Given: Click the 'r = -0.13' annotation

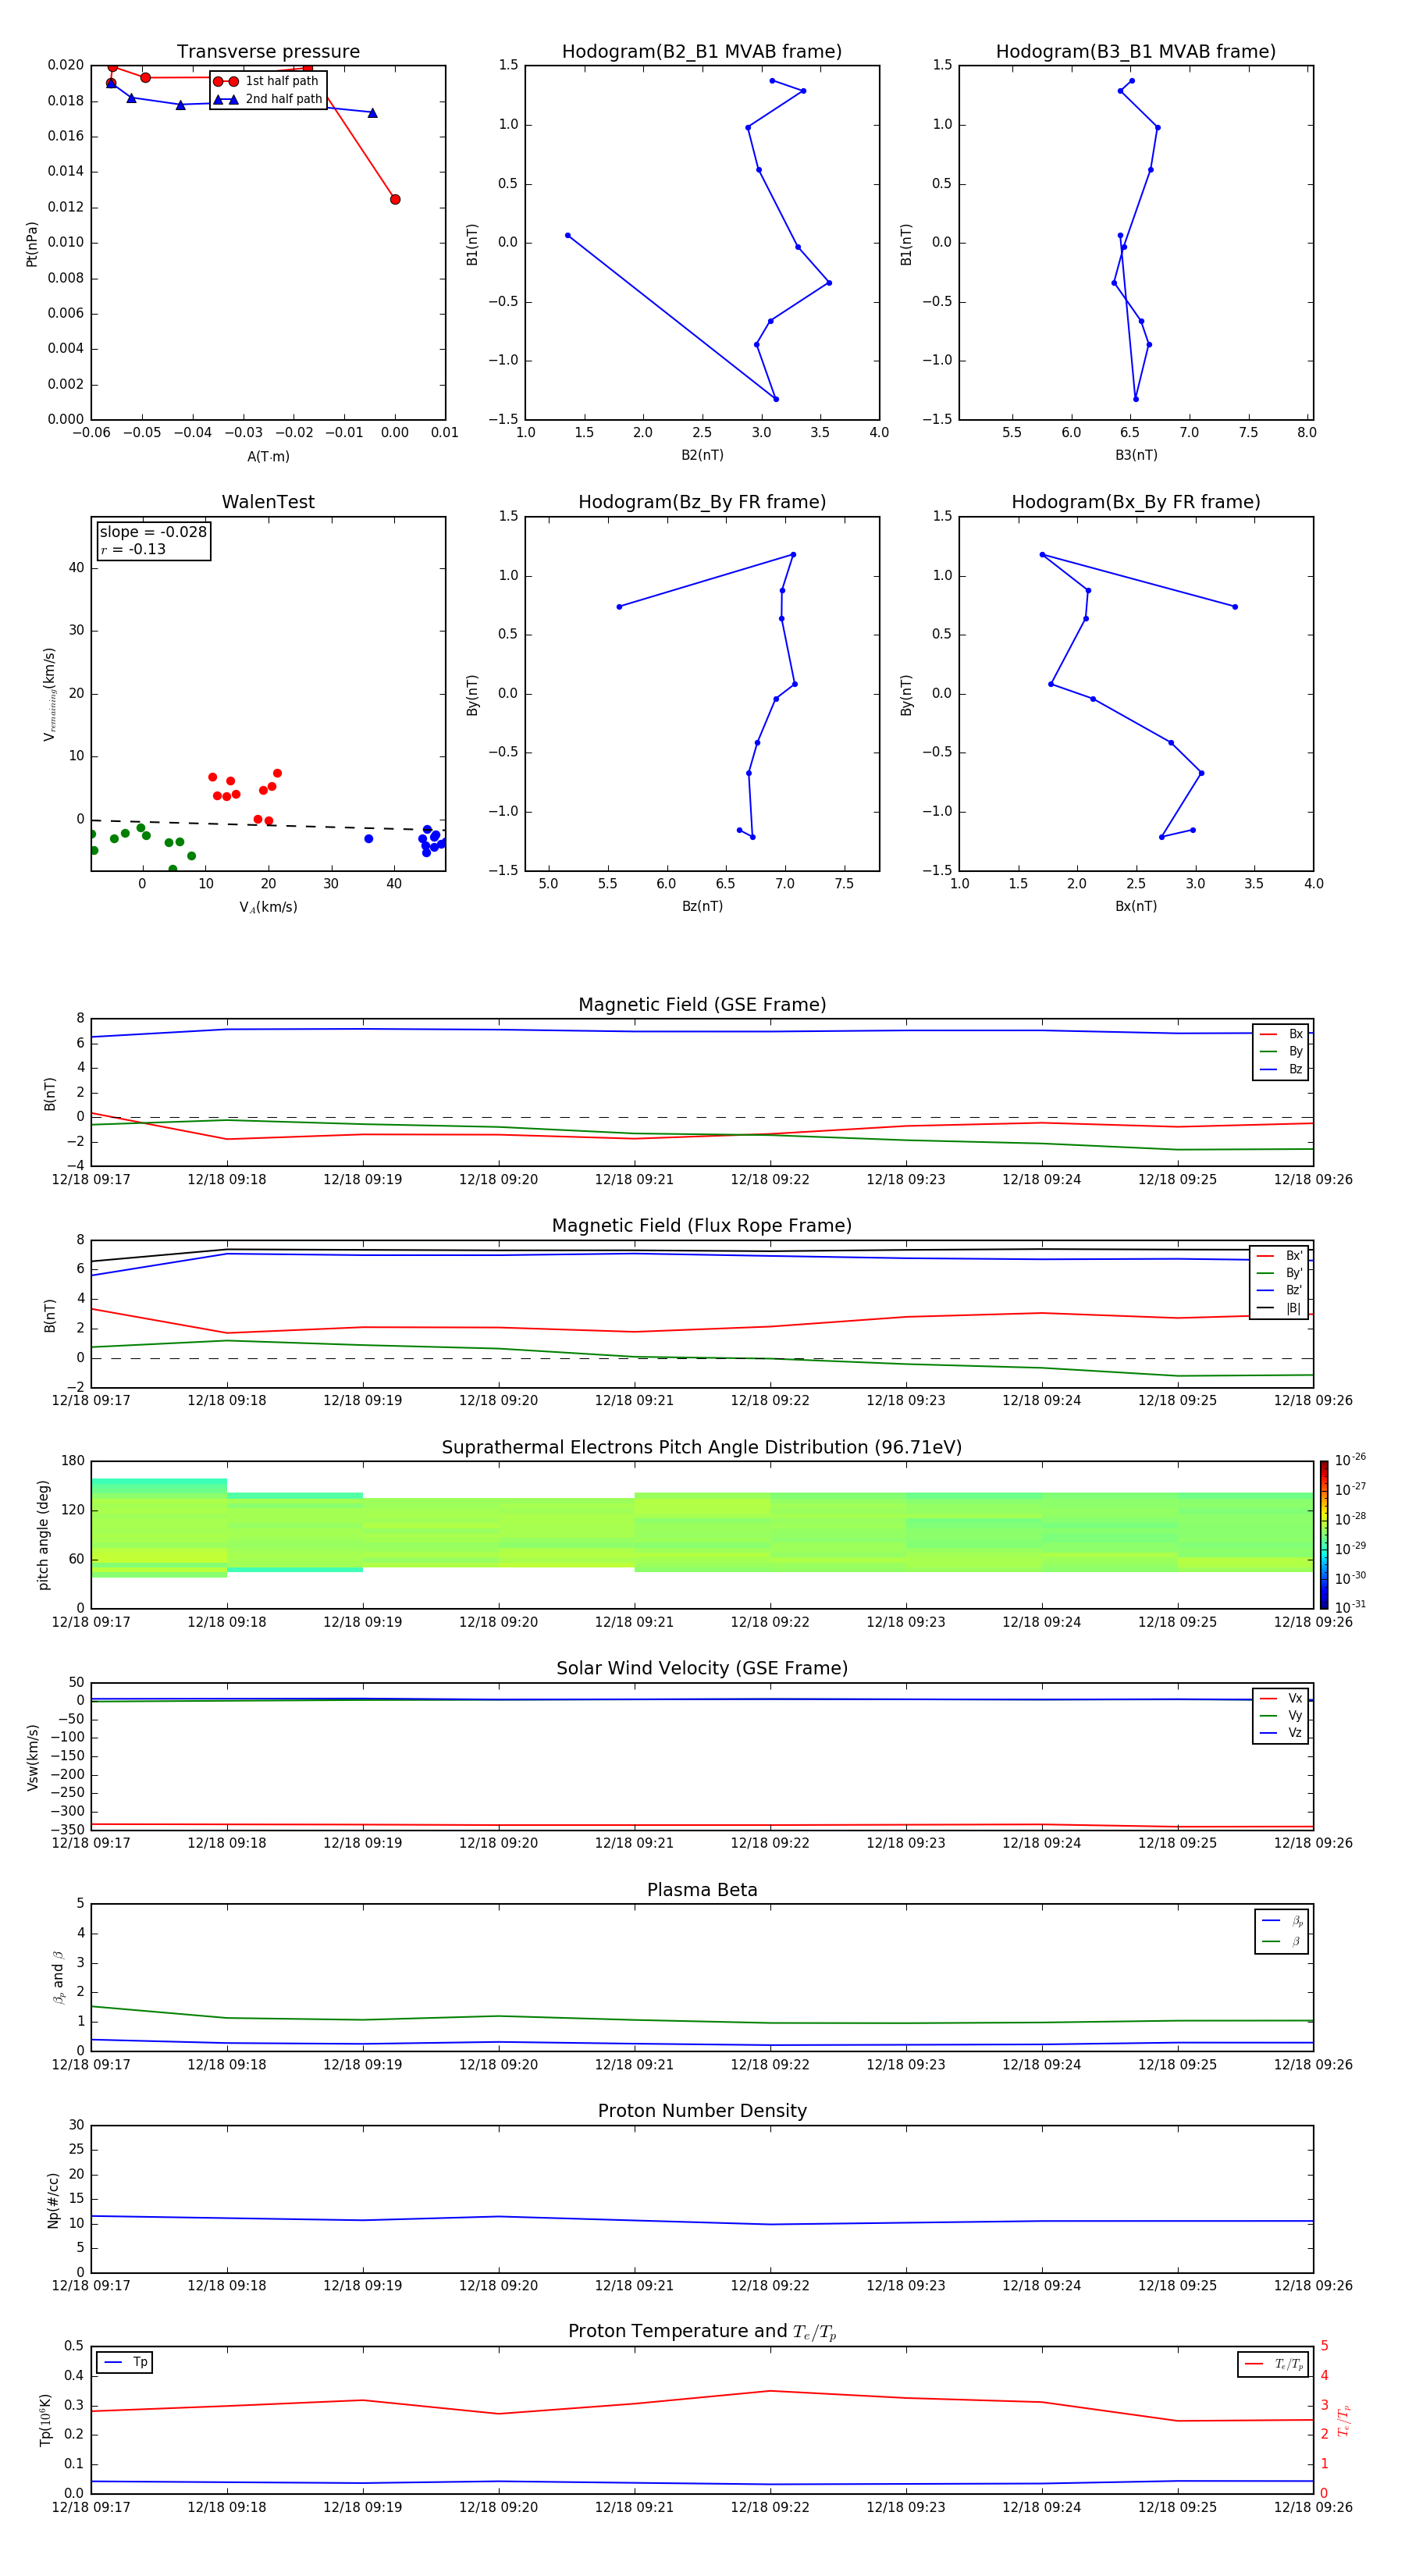Looking at the screenshot, I should tap(133, 549).
